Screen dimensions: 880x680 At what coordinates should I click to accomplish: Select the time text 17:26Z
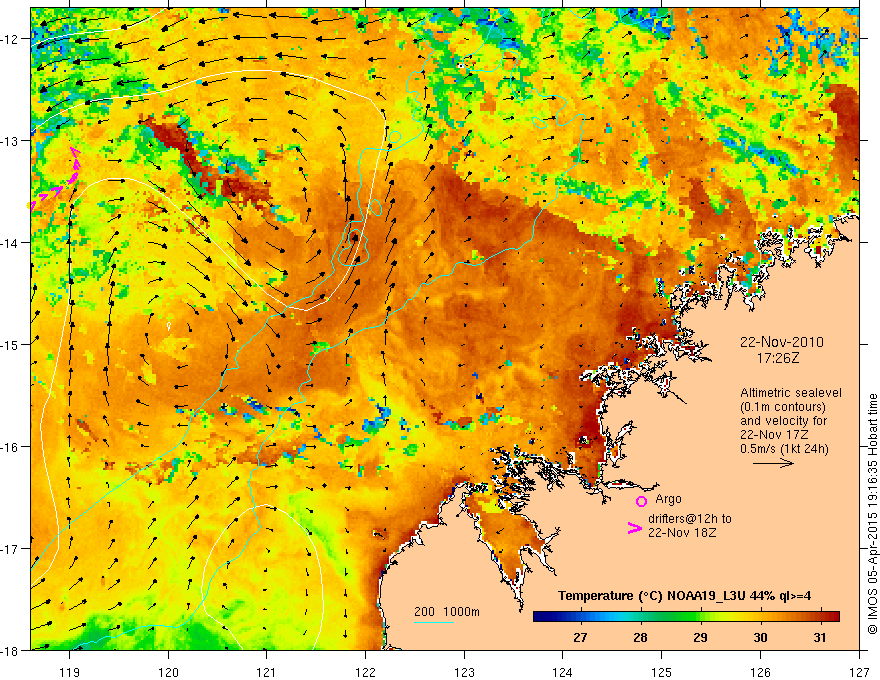[x=777, y=357]
